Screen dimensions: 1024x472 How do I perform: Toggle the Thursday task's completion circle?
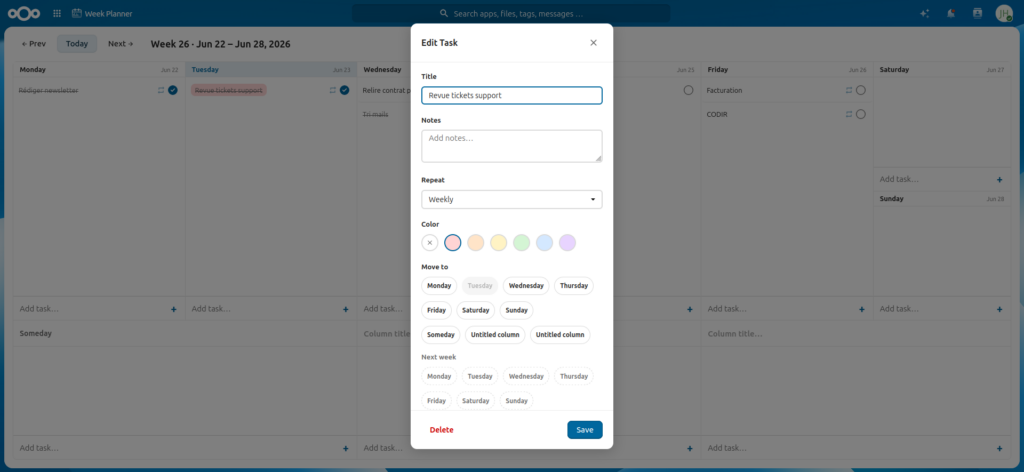[688, 90]
